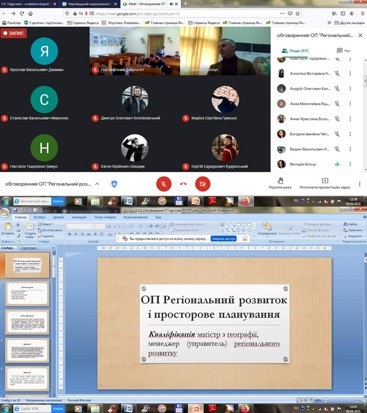
Task: Open the Вставка ribbon tab in PowerPoint
Action: [x=39, y=217]
